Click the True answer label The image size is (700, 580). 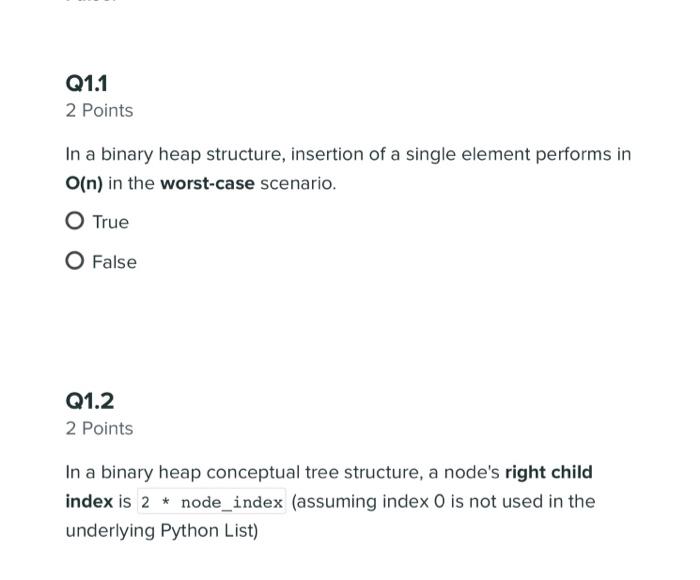110,222
